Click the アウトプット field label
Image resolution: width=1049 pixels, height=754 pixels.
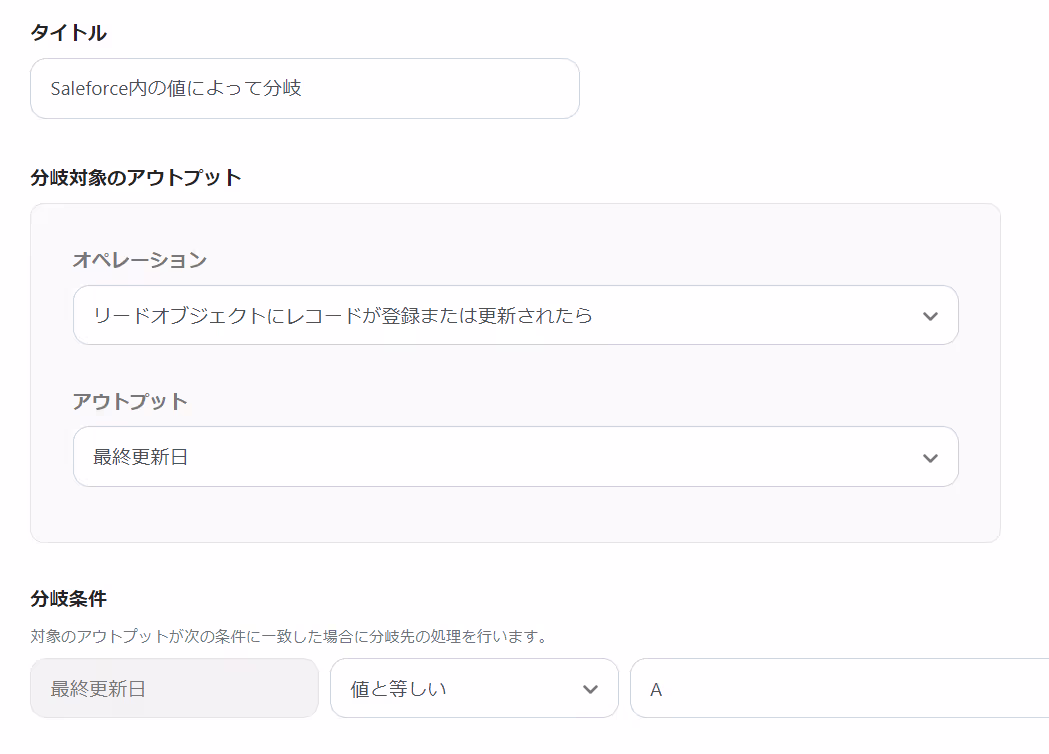pyautogui.click(x=130, y=401)
